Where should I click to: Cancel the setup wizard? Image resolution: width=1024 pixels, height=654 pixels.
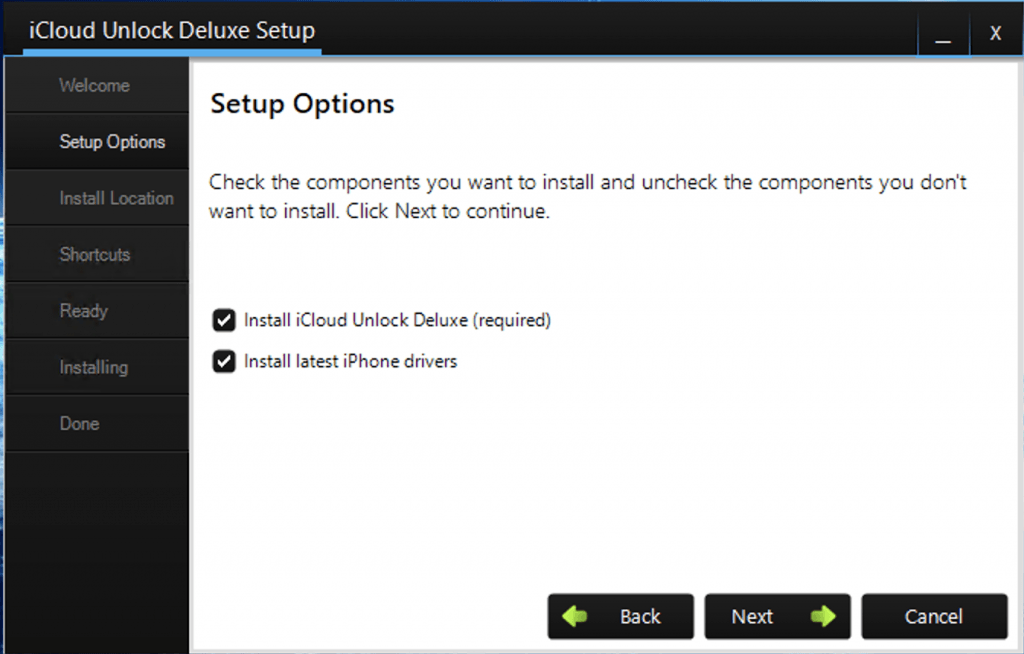(934, 616)
